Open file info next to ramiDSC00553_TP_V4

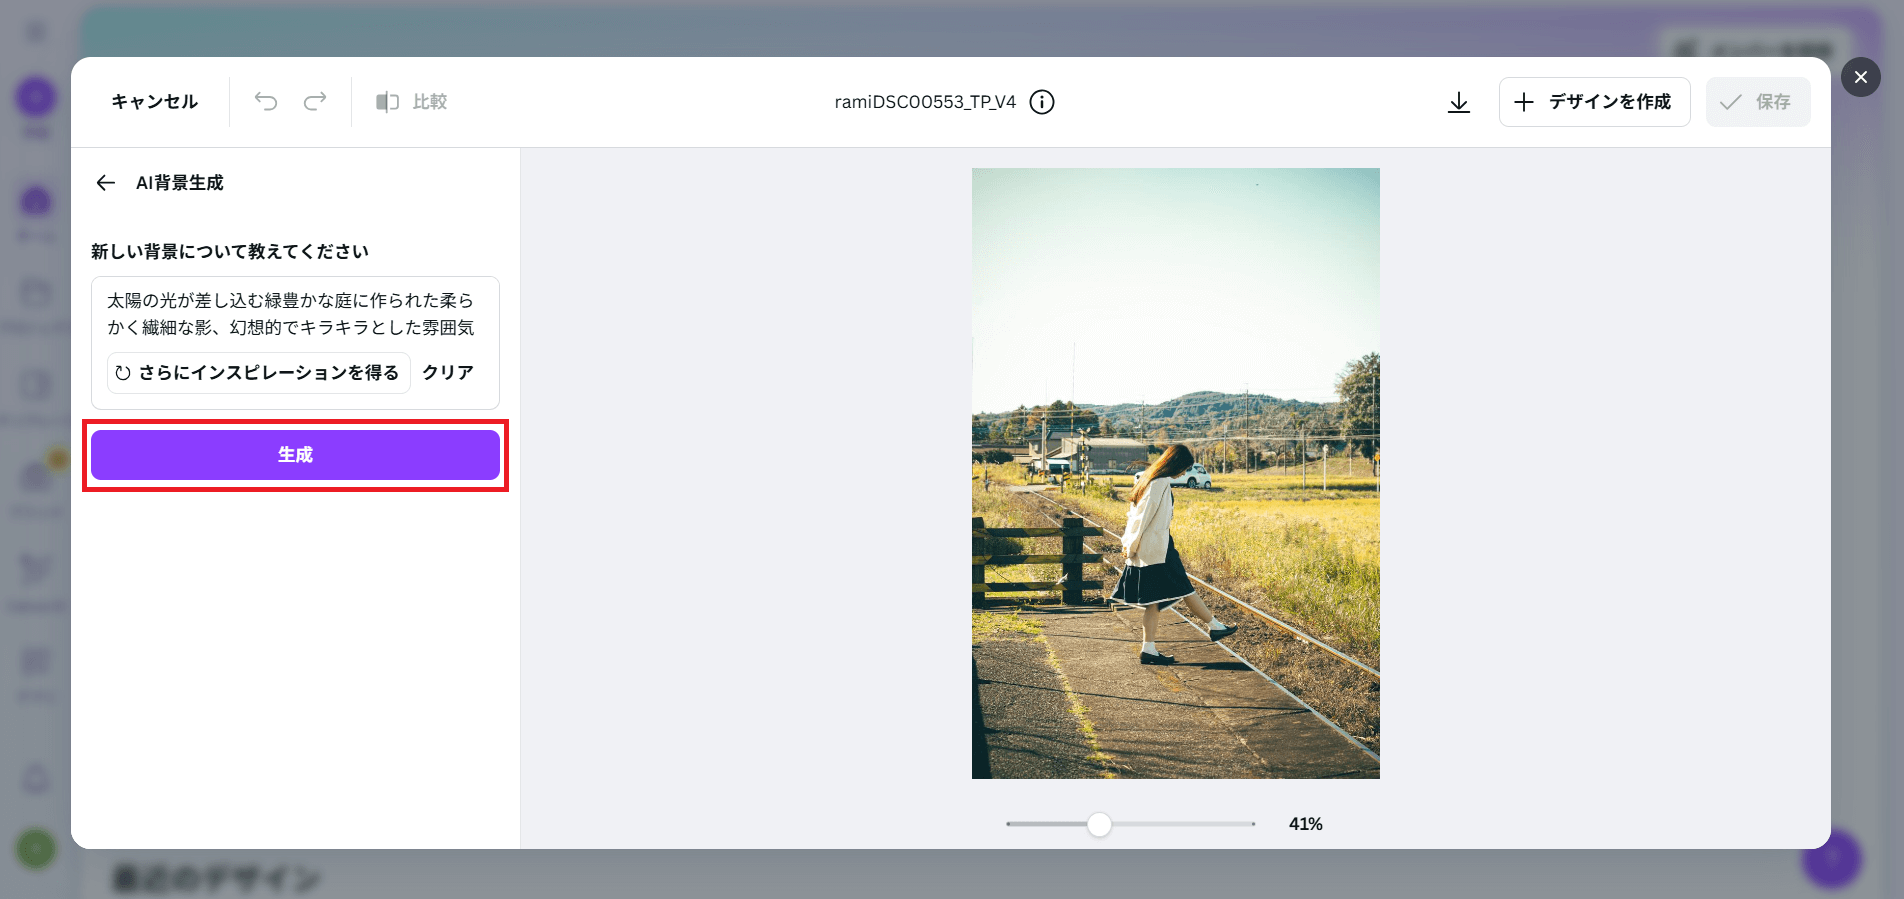[x=1042, y=102]
